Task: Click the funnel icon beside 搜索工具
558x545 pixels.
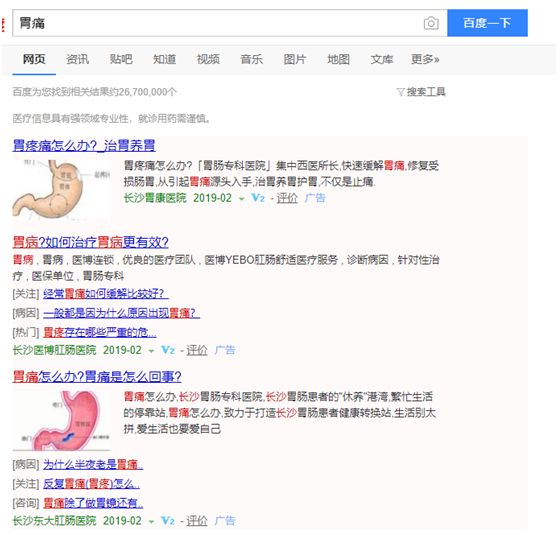Action: (x=401, y=92)
